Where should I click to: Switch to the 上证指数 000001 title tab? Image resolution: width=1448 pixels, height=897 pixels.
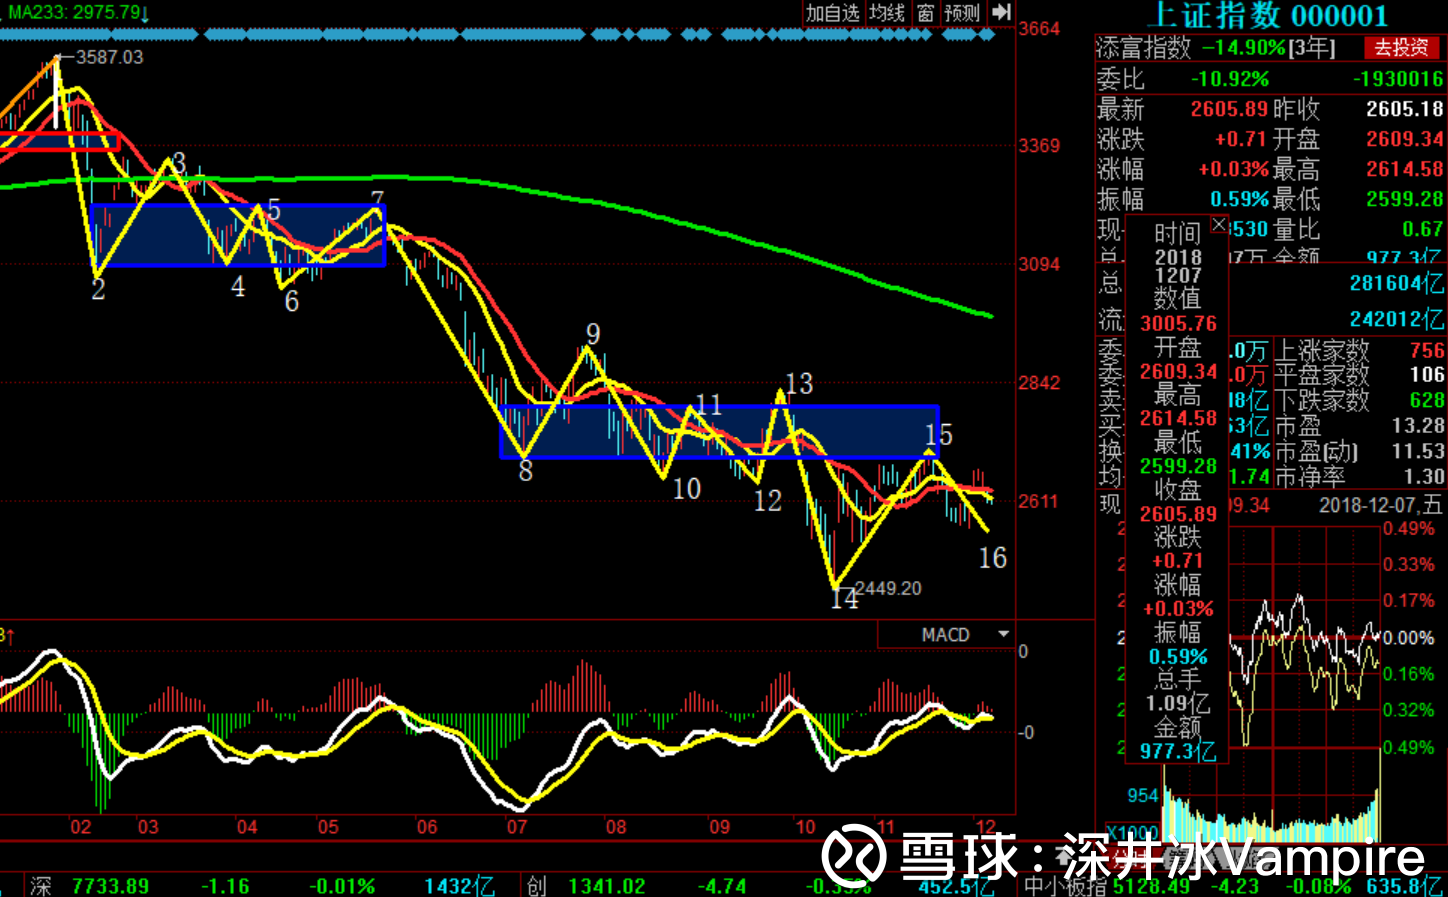[1269, 16]
